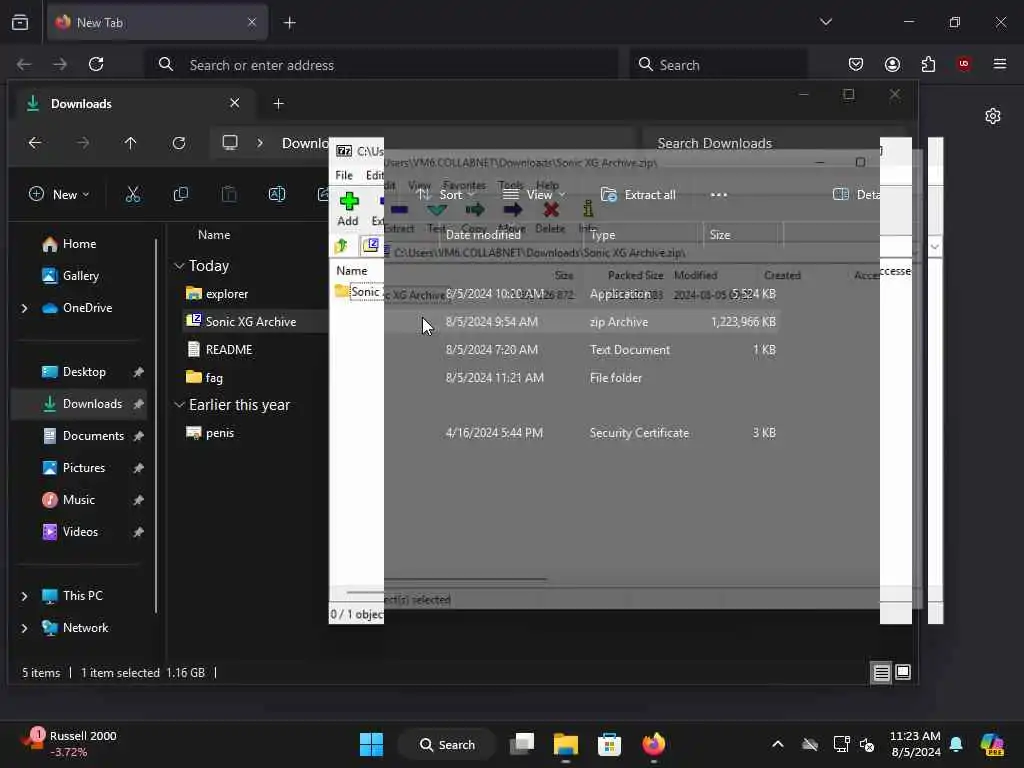The height and width of the screenshot is (768, 1024).
Task: Open the View dropdown
Action: pos(534,195)
